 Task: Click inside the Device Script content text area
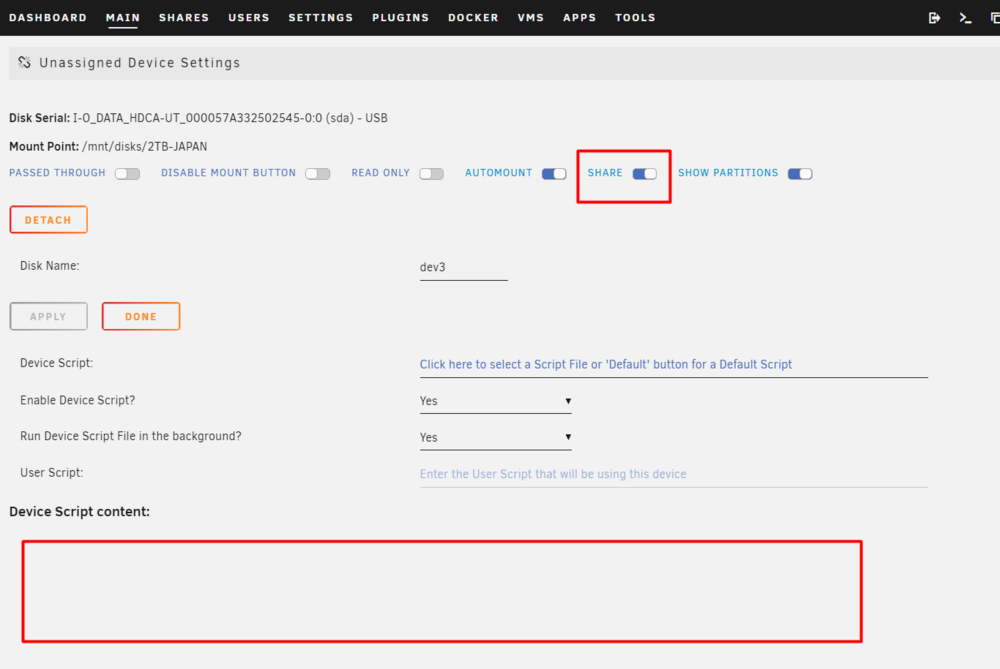pos(442,591)
